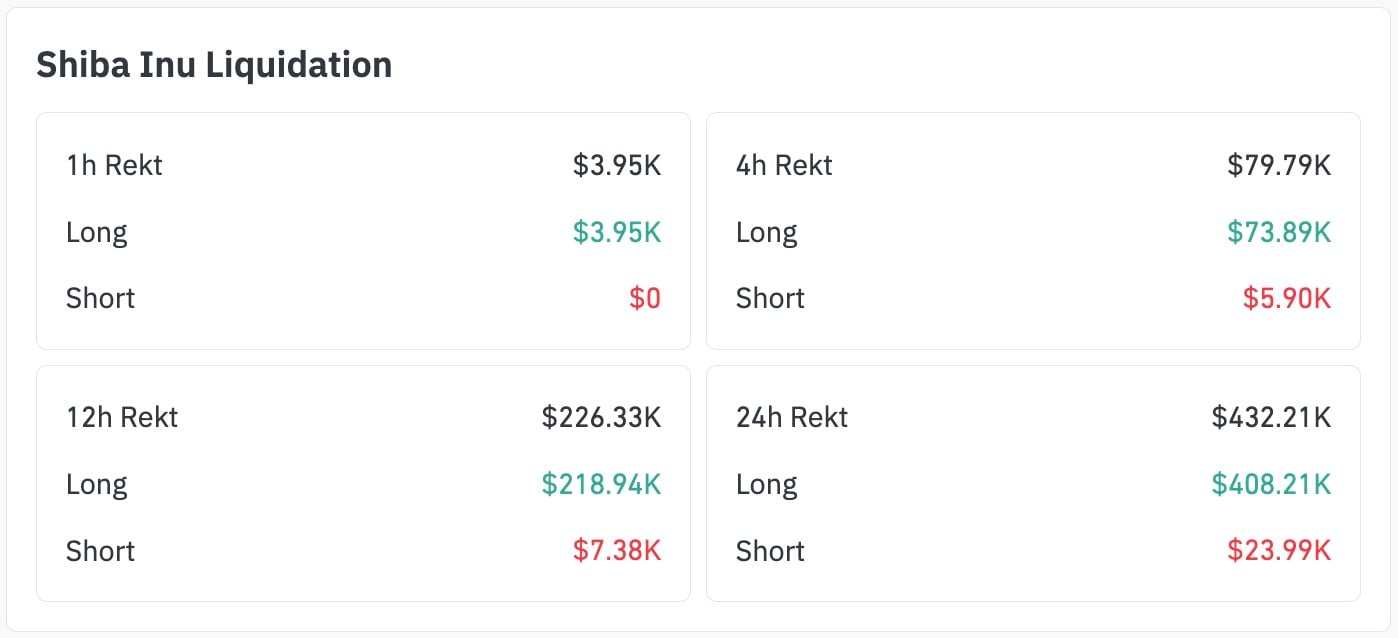Click the 24h Short value $23.99K
The height and width of the screenshot is (638, 1398).
pyautogui.click(x=1279, y=551)
